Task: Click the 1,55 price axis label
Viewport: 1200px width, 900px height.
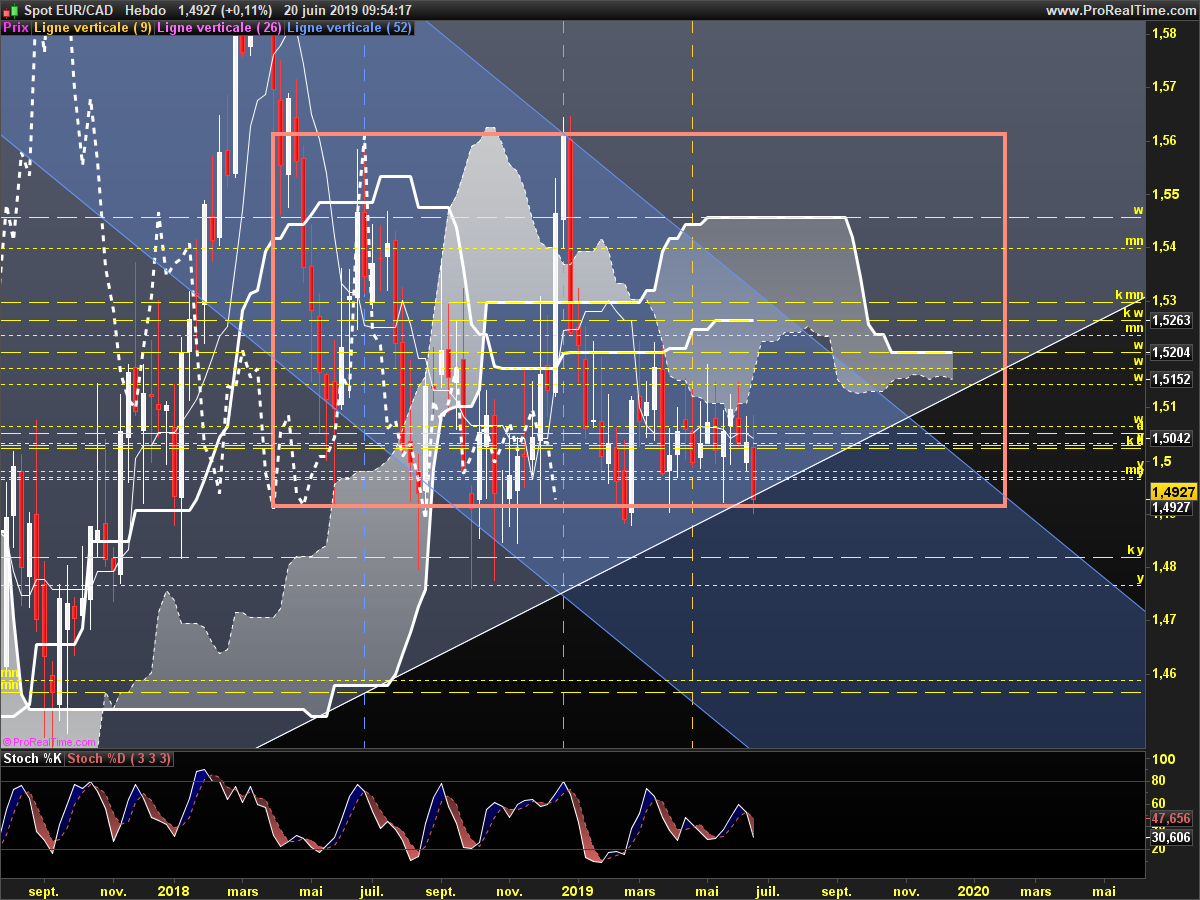Action: pos(1163,194)
